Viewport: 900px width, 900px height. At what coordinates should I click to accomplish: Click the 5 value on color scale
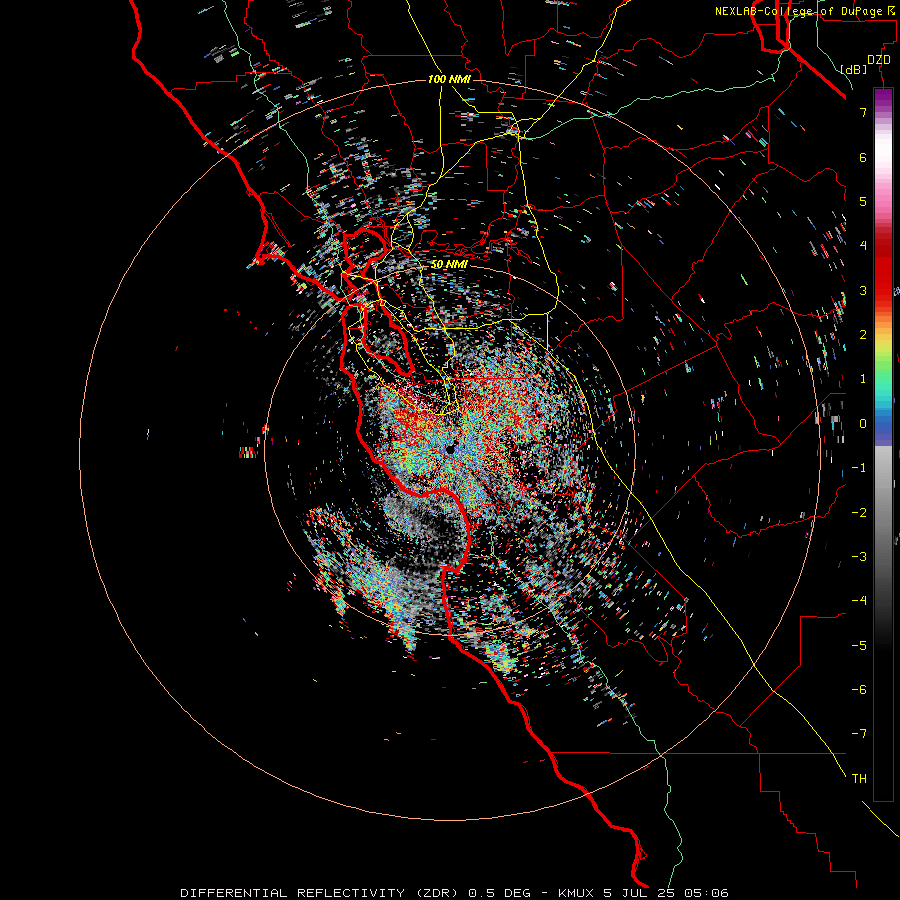[x=863, y=201]
